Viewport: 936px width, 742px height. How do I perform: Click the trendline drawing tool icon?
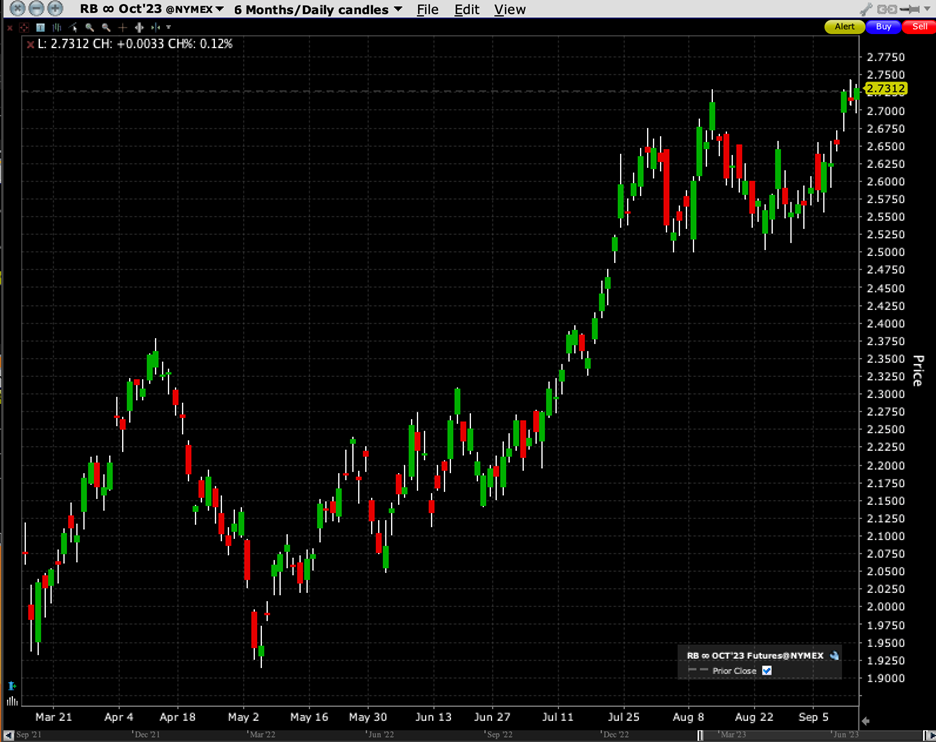[x=71, y=27]
